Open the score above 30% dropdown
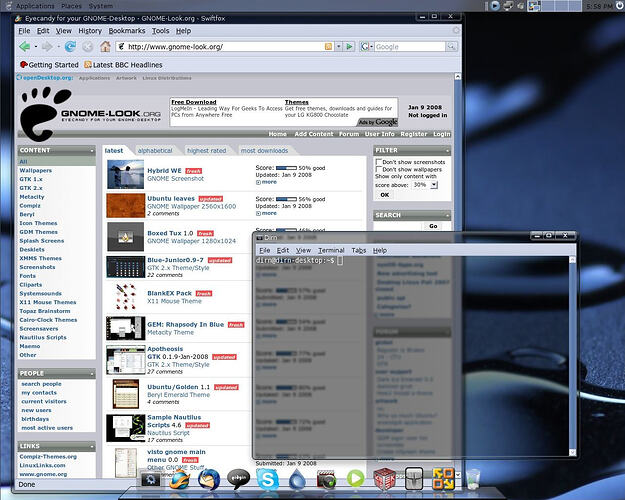Viewport: 625px width, 500px height. [425, 185]
